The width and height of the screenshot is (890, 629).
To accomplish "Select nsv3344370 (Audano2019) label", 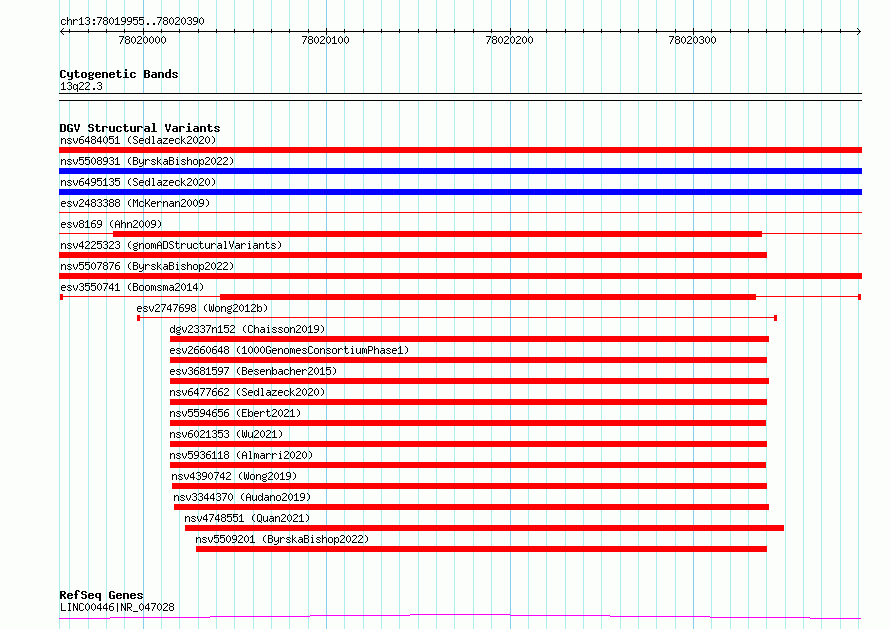I will point(242,497).
